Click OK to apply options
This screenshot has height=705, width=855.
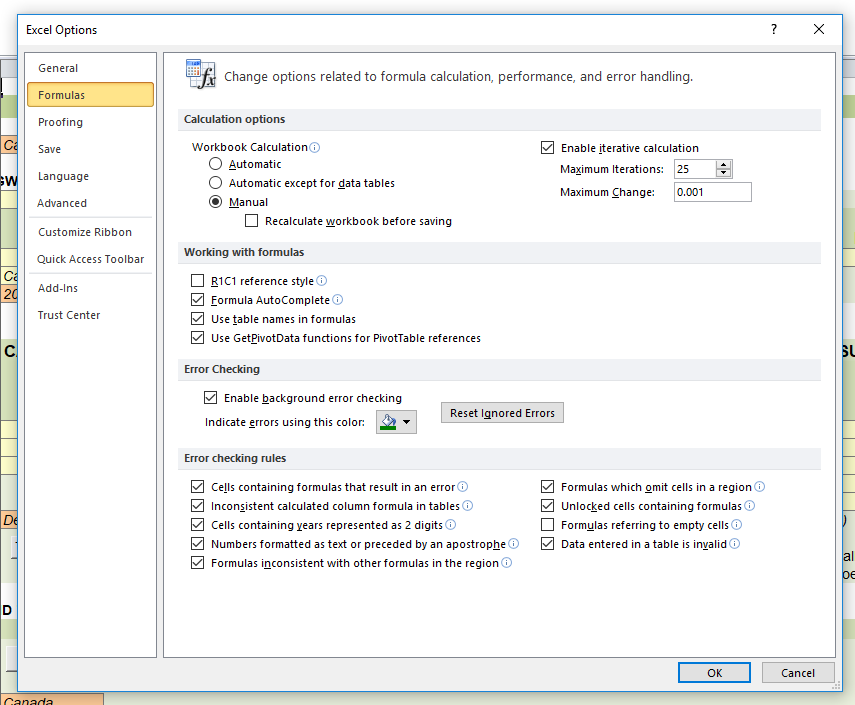point(714,673)
